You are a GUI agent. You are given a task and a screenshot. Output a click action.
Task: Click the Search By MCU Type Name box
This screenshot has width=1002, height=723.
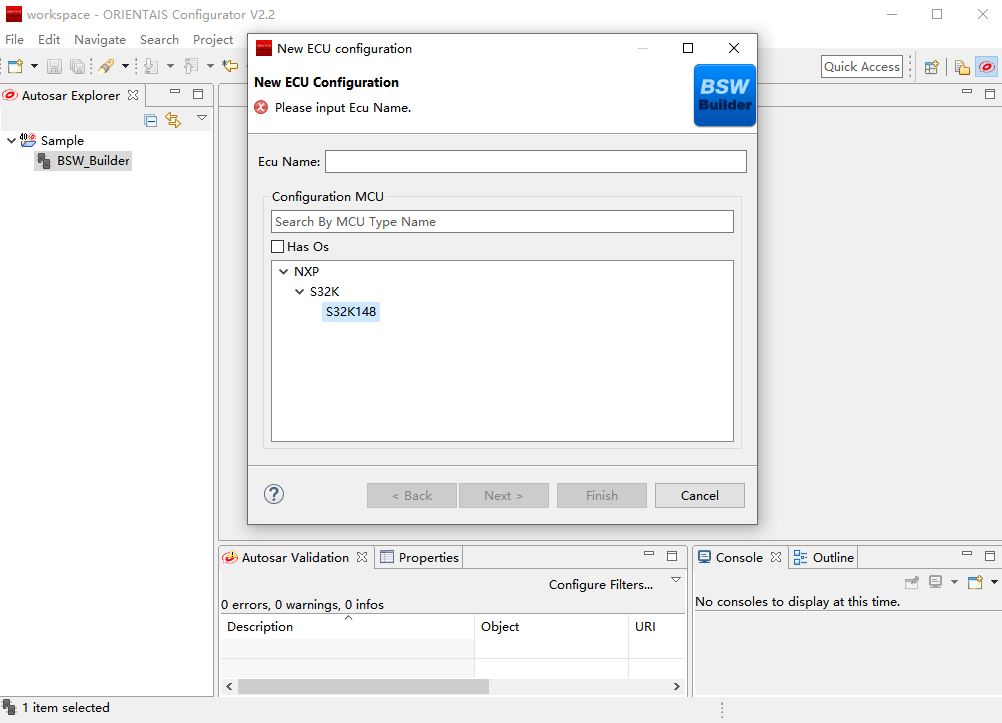(502, 222)
